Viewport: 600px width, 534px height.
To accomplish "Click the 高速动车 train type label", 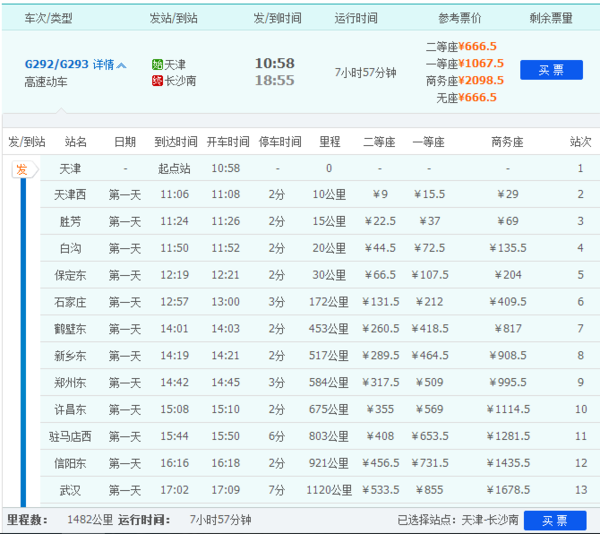I will click(x=46, y=82).
